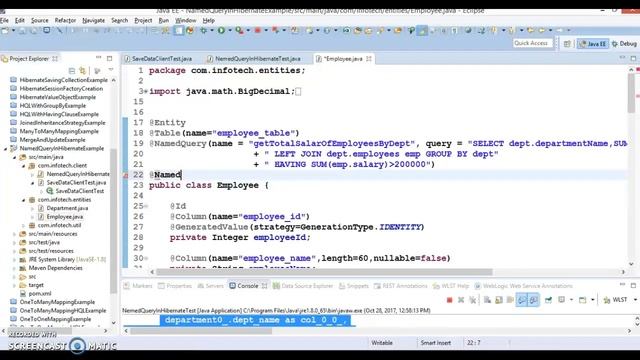Screen dimensions: 640x360
Task: Collapse the src/main/java folder node
Action: coord(15,157)
